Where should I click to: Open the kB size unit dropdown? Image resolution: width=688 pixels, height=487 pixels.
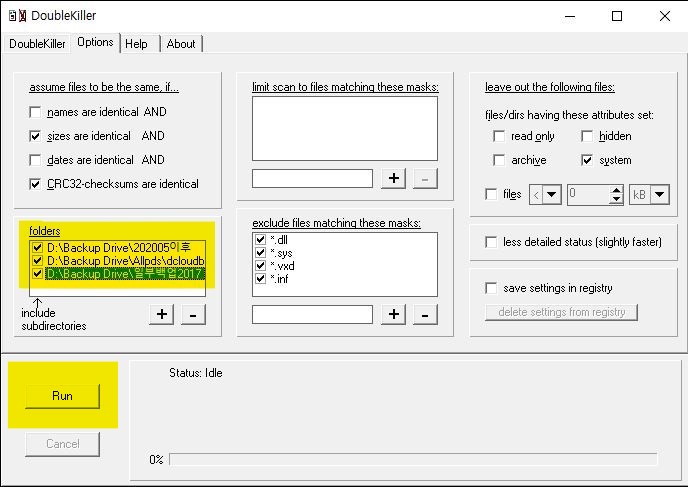click(659, 194)
